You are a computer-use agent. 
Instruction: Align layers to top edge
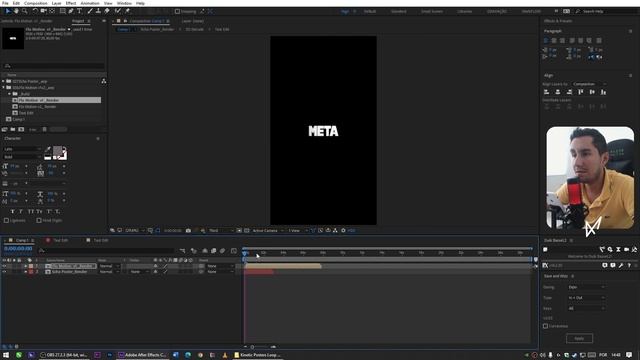pyautogui.click(x=581, y=92)
